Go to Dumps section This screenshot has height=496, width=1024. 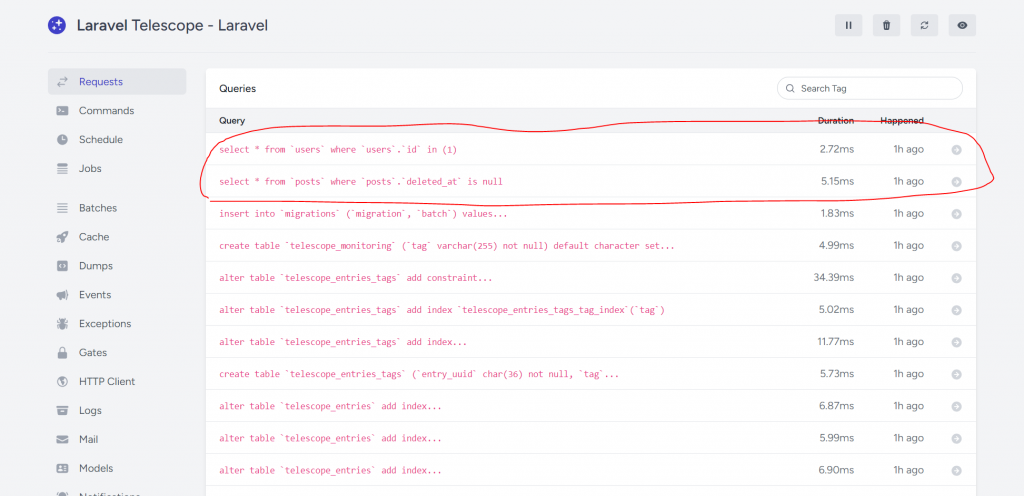(x=117, y=266)
